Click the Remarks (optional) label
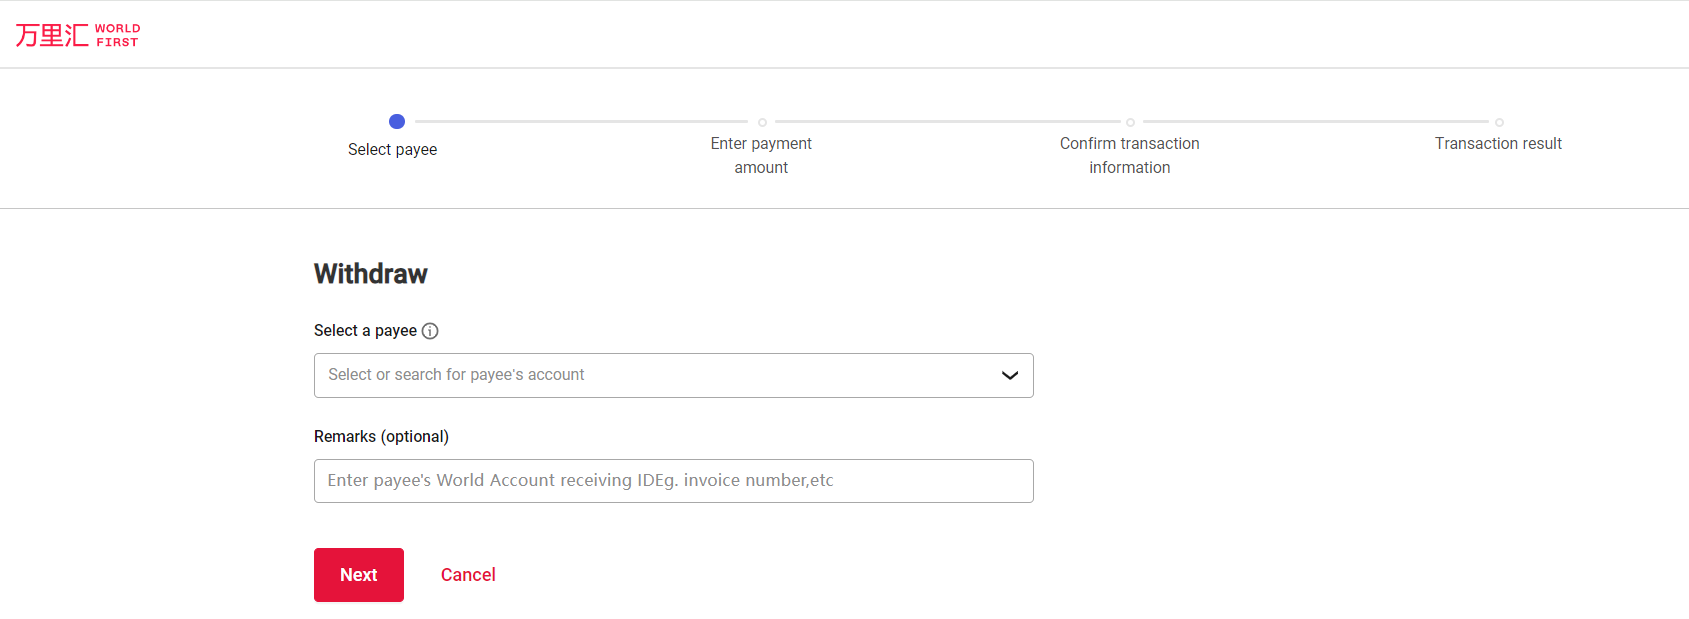 pyautogui.click(x=381, y=437)
